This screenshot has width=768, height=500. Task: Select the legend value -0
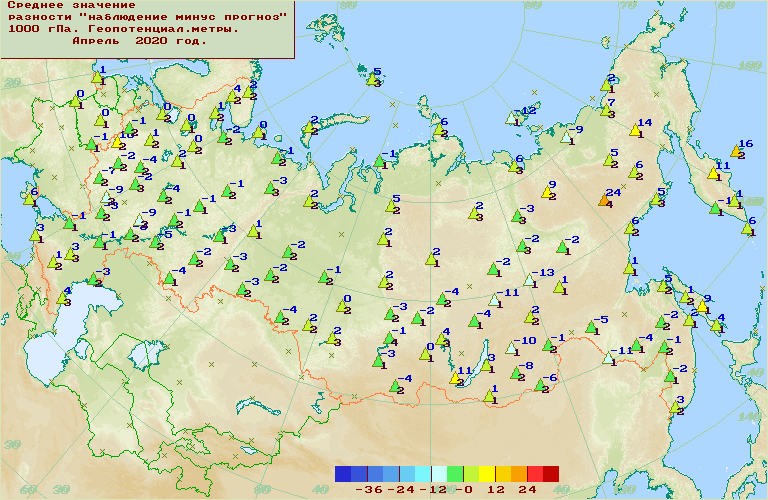[464, 490]
